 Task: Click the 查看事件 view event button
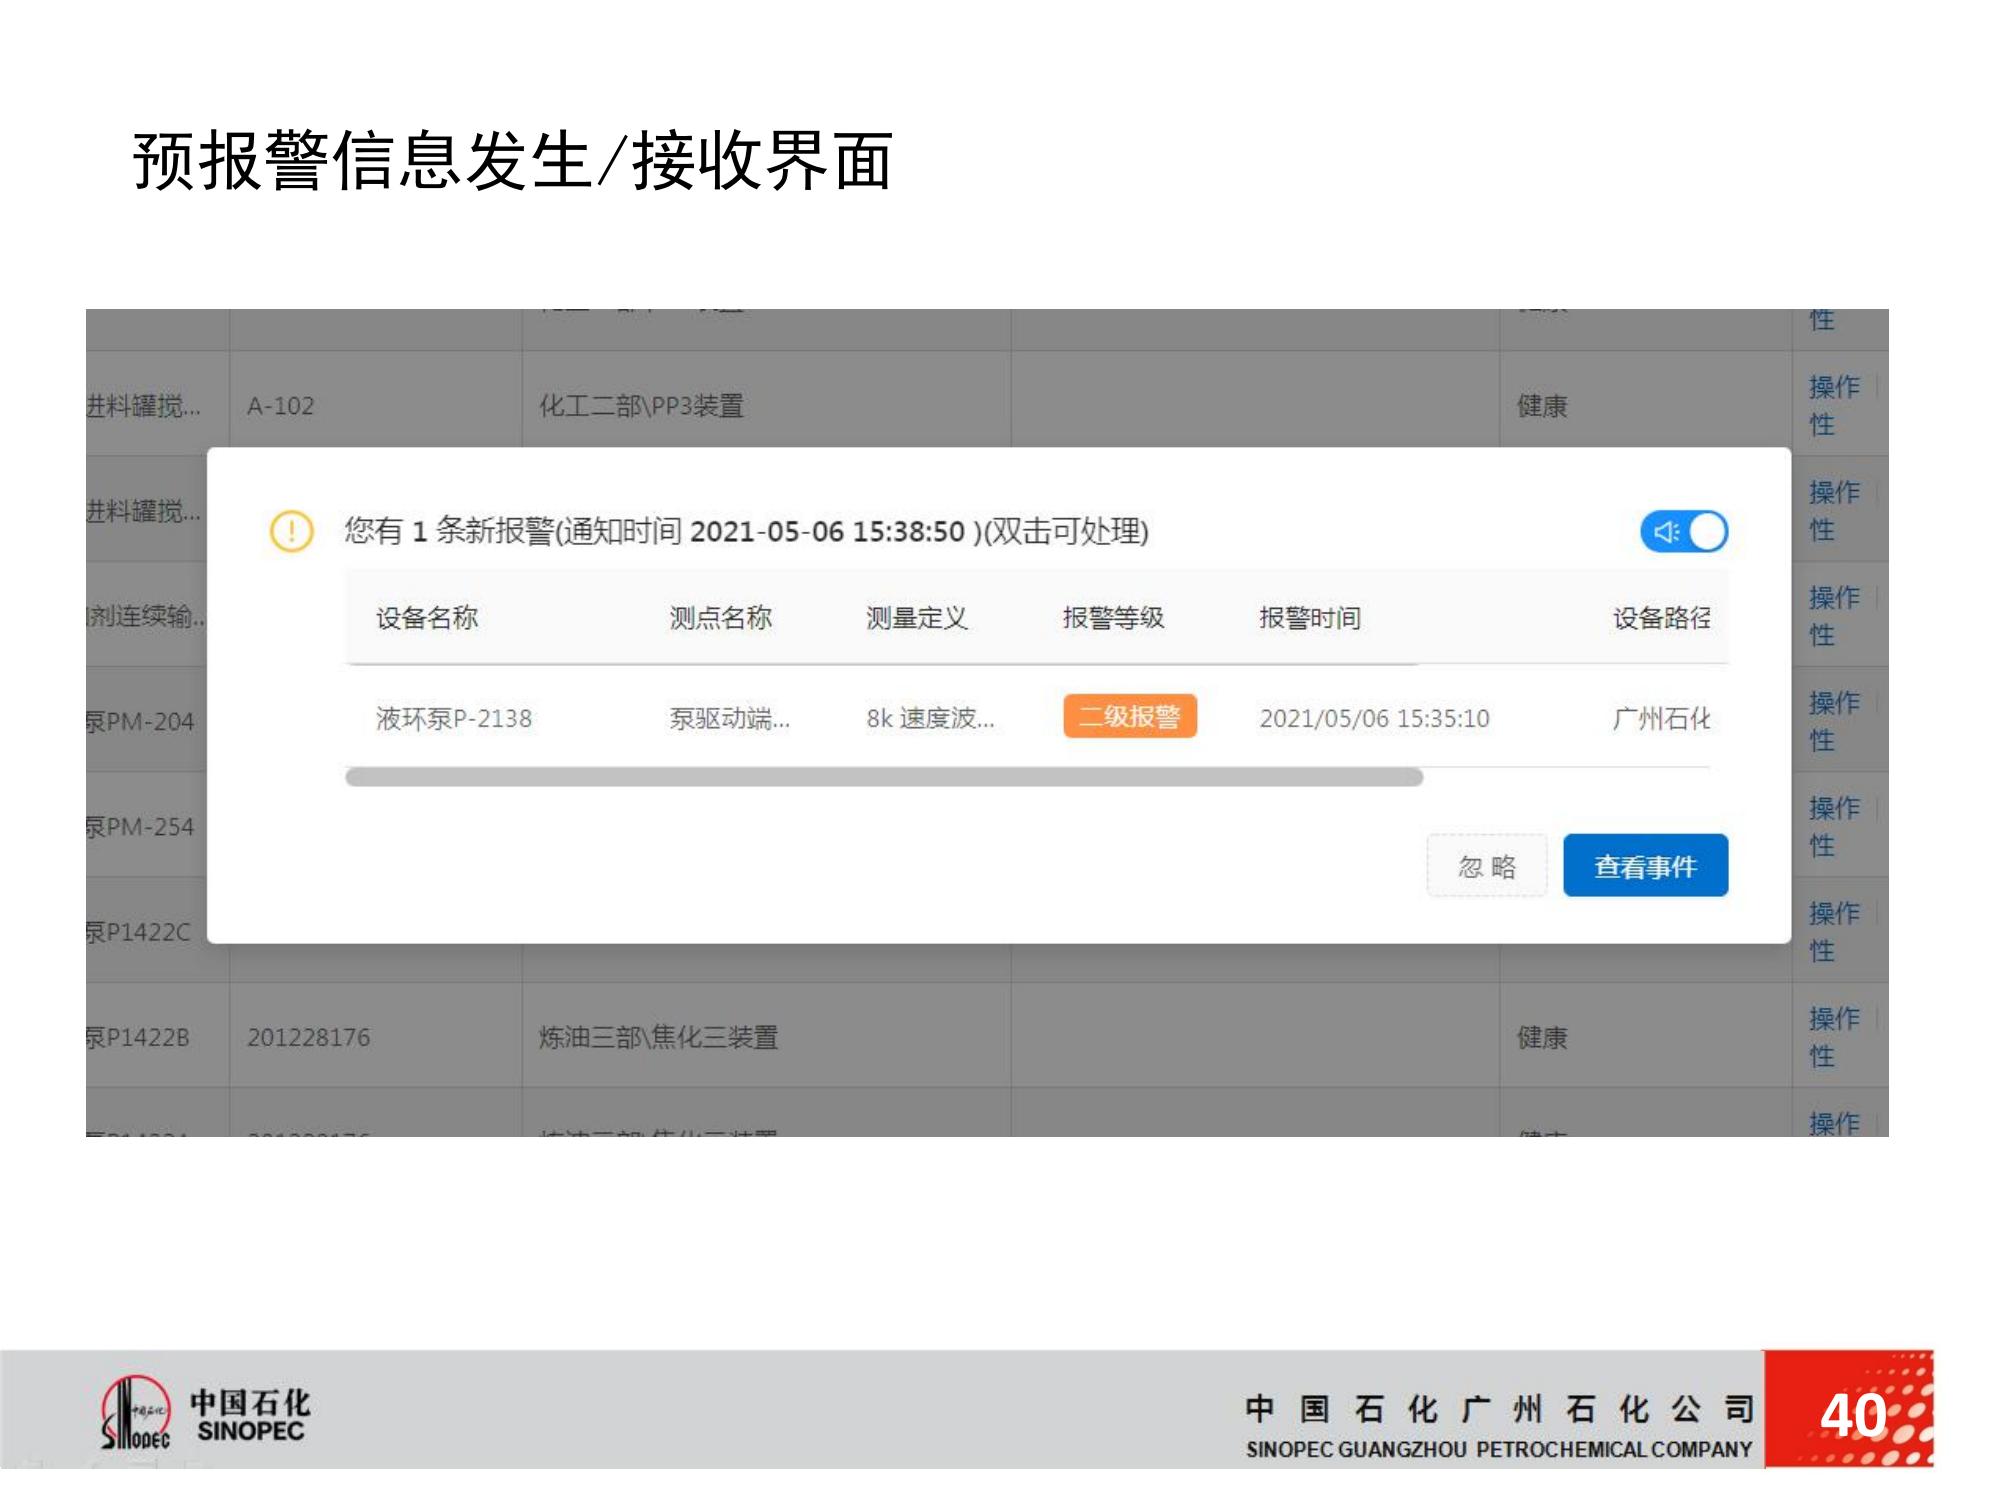coord(1645,866)
